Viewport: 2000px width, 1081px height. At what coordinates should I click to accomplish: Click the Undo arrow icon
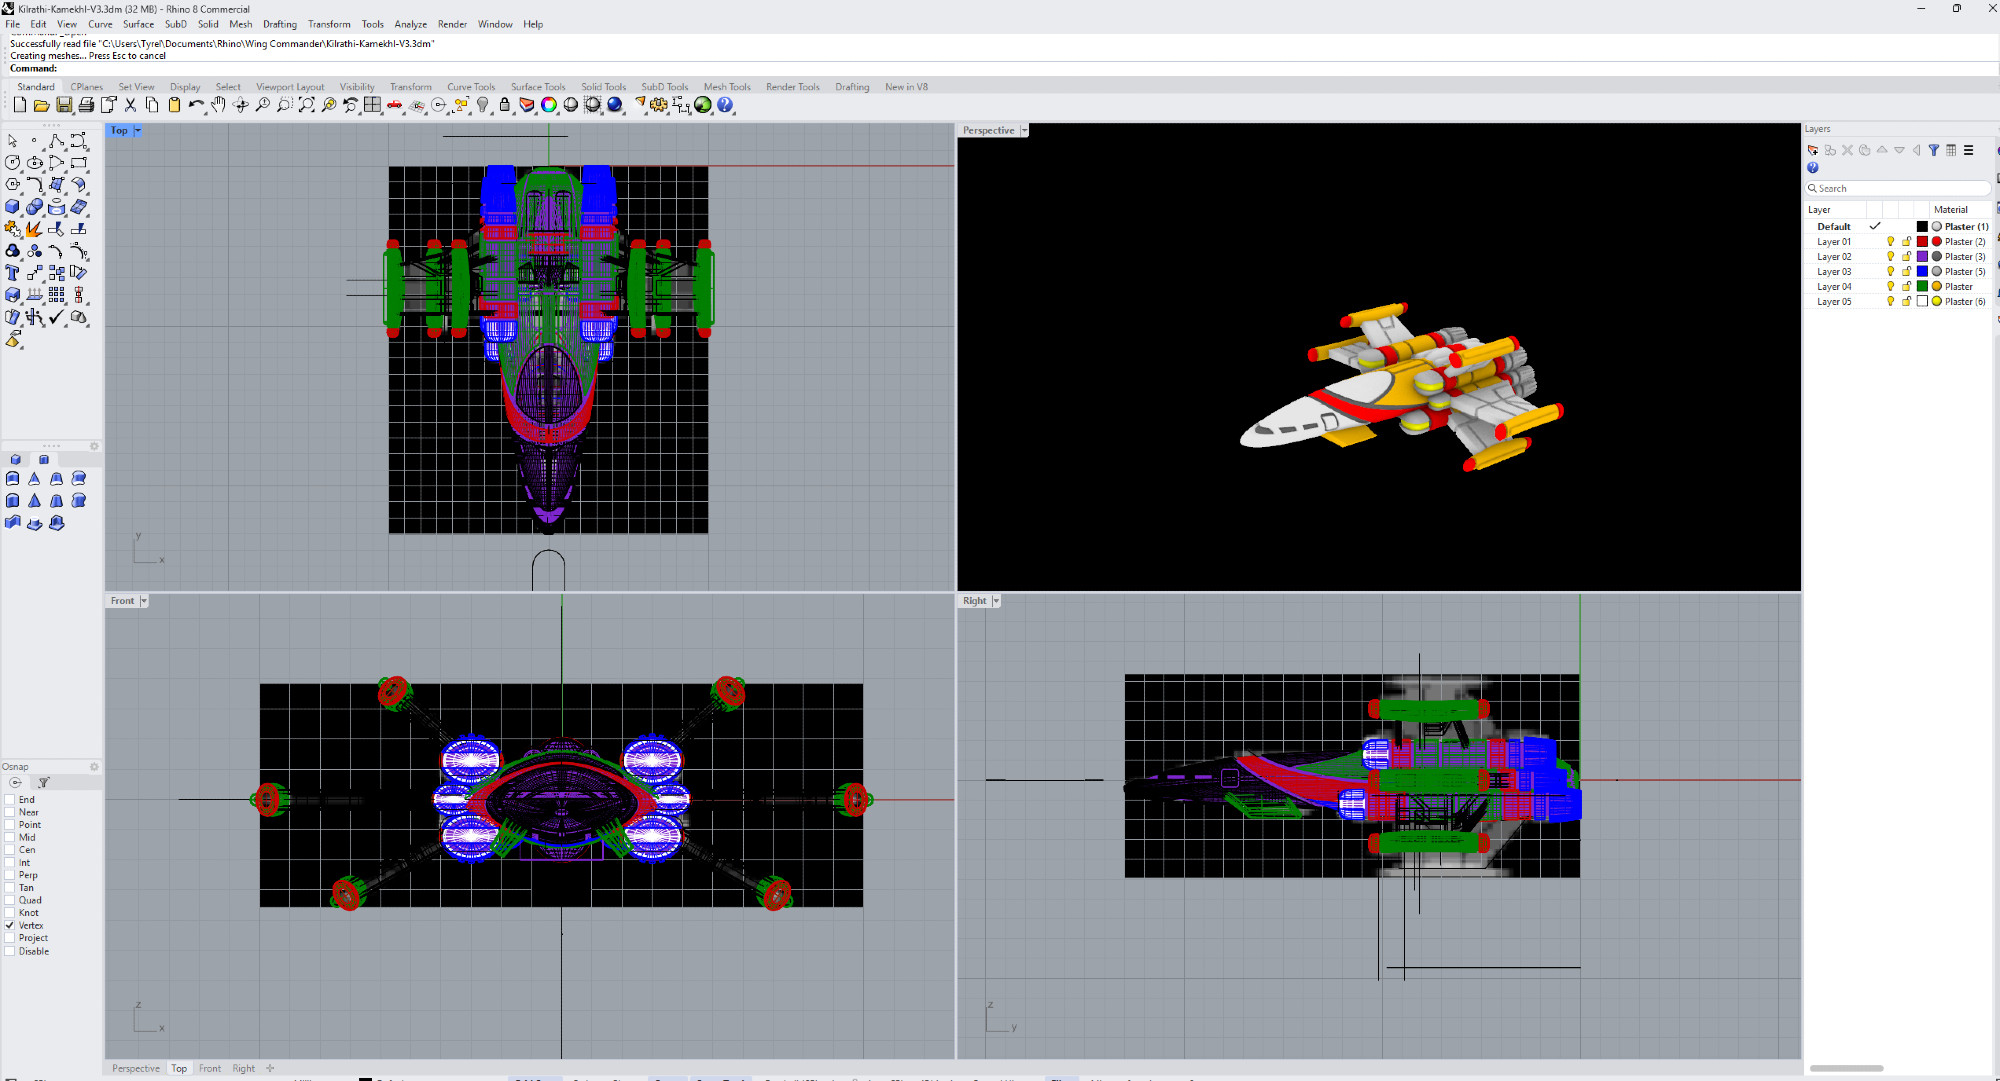point(195,105)
